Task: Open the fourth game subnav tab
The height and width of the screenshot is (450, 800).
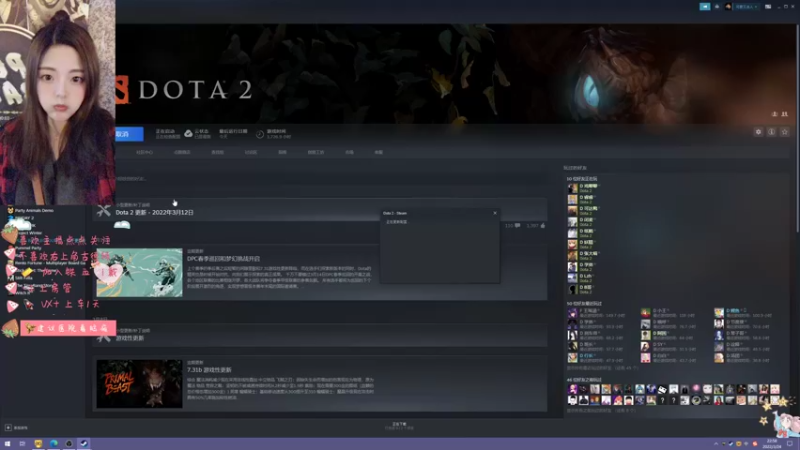Action: [251, 152]
